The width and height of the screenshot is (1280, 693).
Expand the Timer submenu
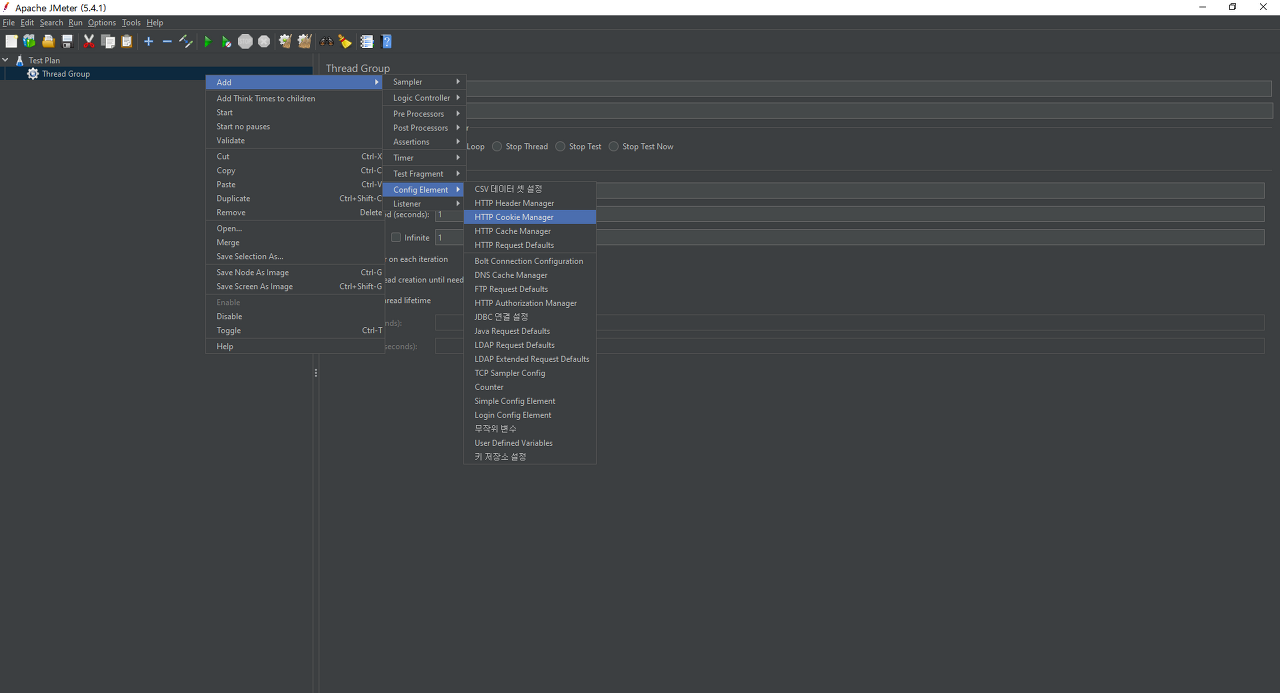425,158
